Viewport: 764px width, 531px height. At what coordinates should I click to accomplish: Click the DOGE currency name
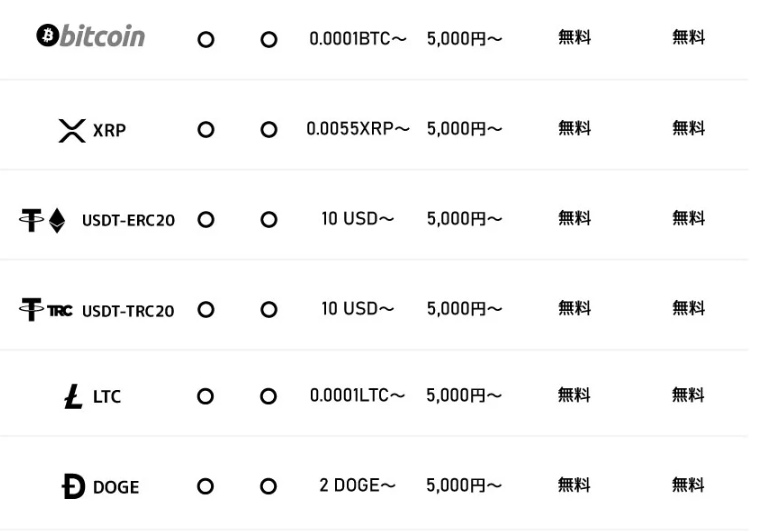pyautogui.click(x=116, y=488)
